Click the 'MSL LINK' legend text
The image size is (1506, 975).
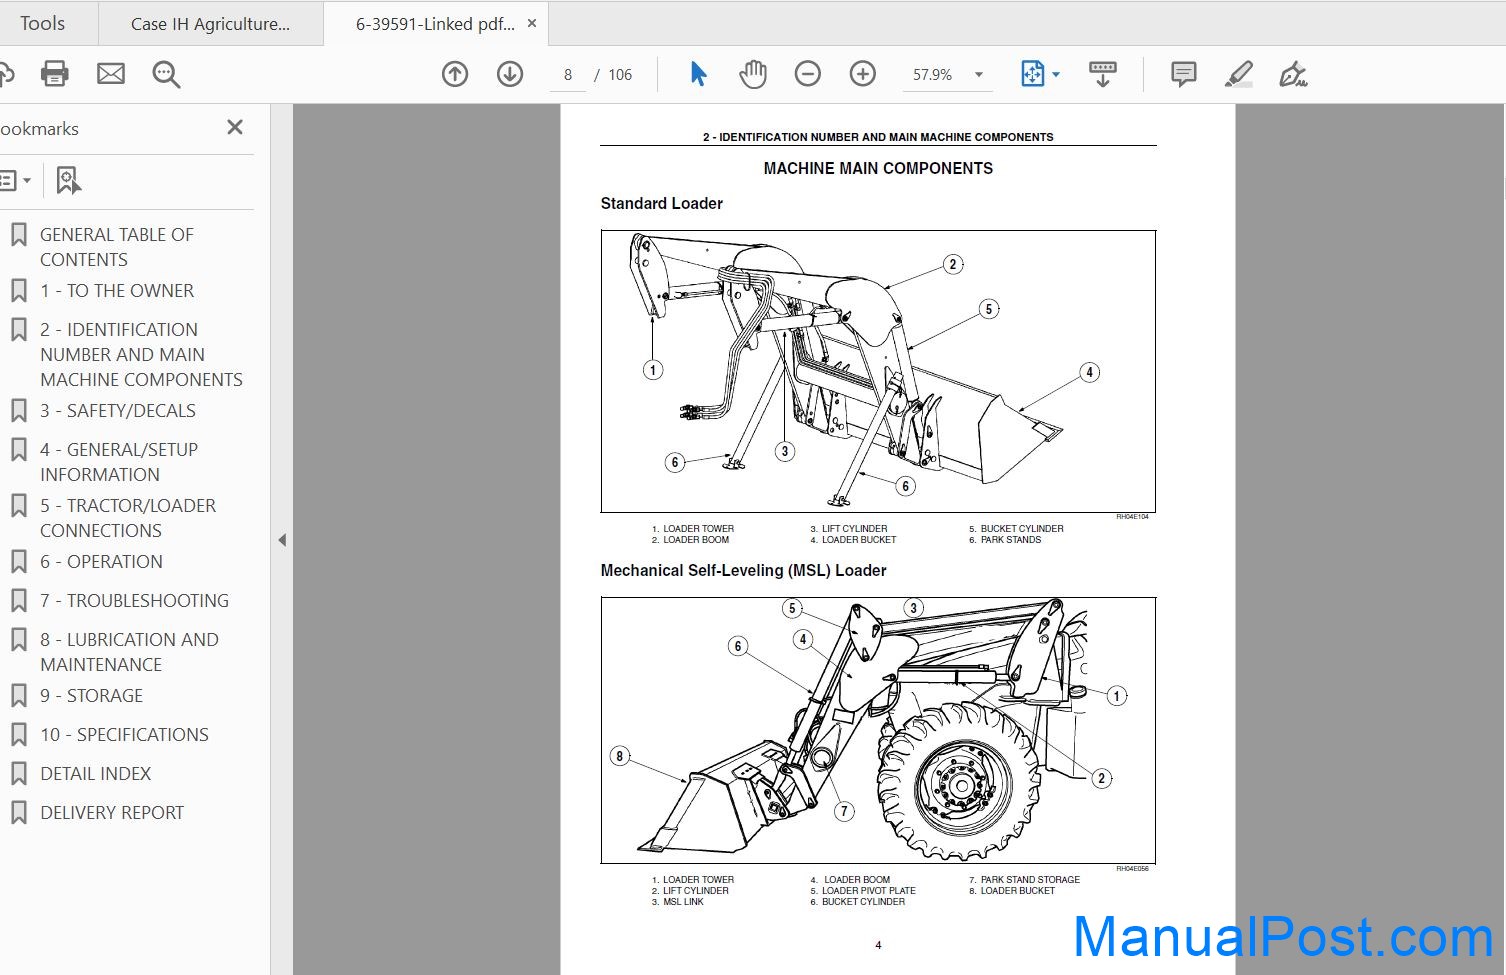pyautogui.click(x=683, y=902)
